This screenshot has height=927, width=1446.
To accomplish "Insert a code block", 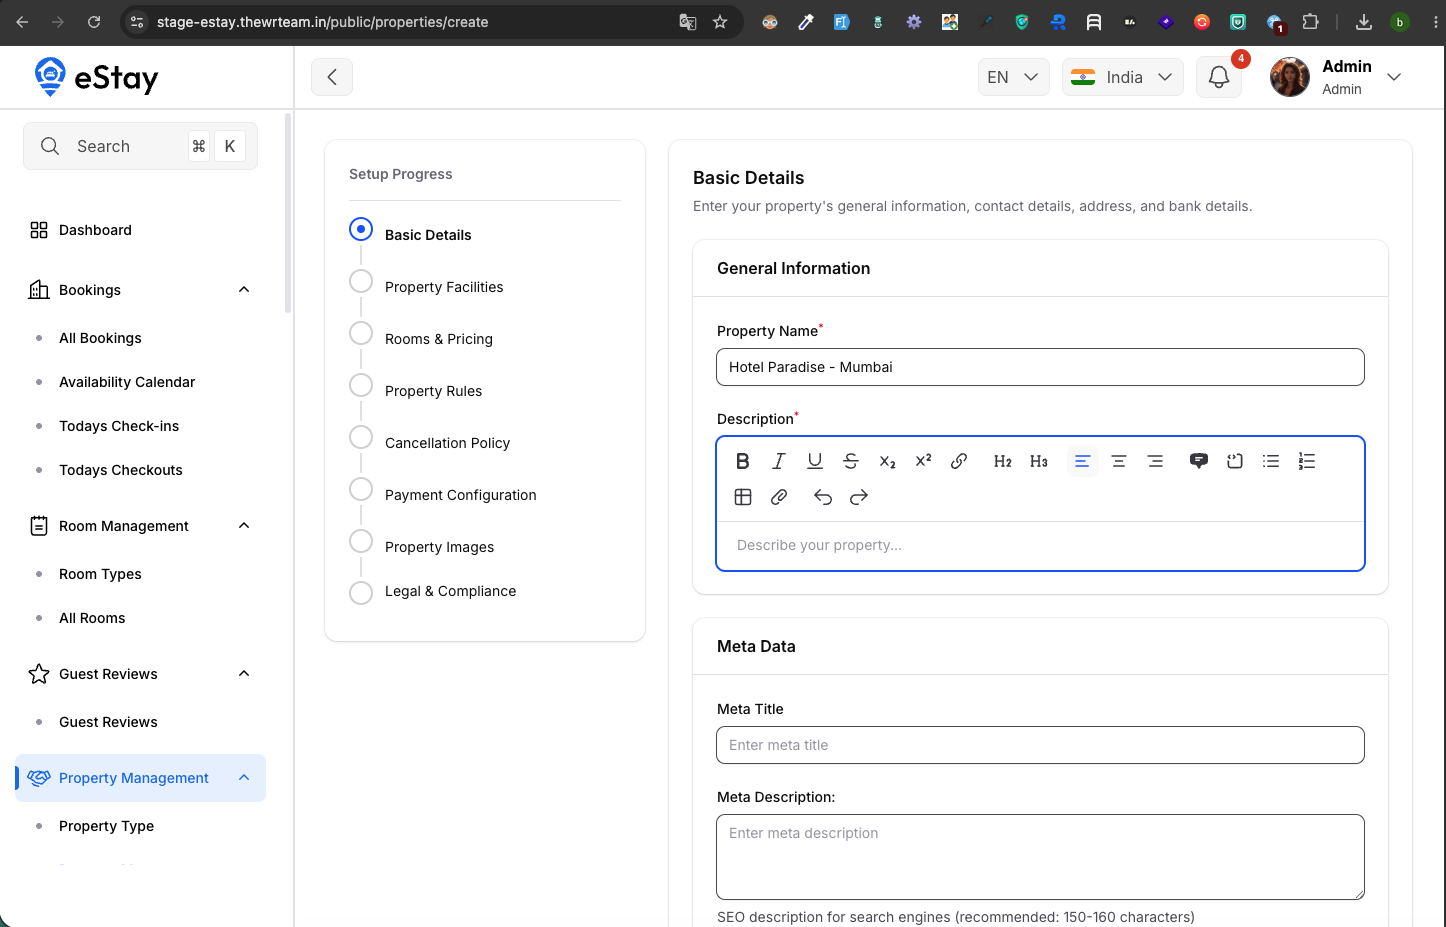I will pyautogui.click(x=1234, y=461).
